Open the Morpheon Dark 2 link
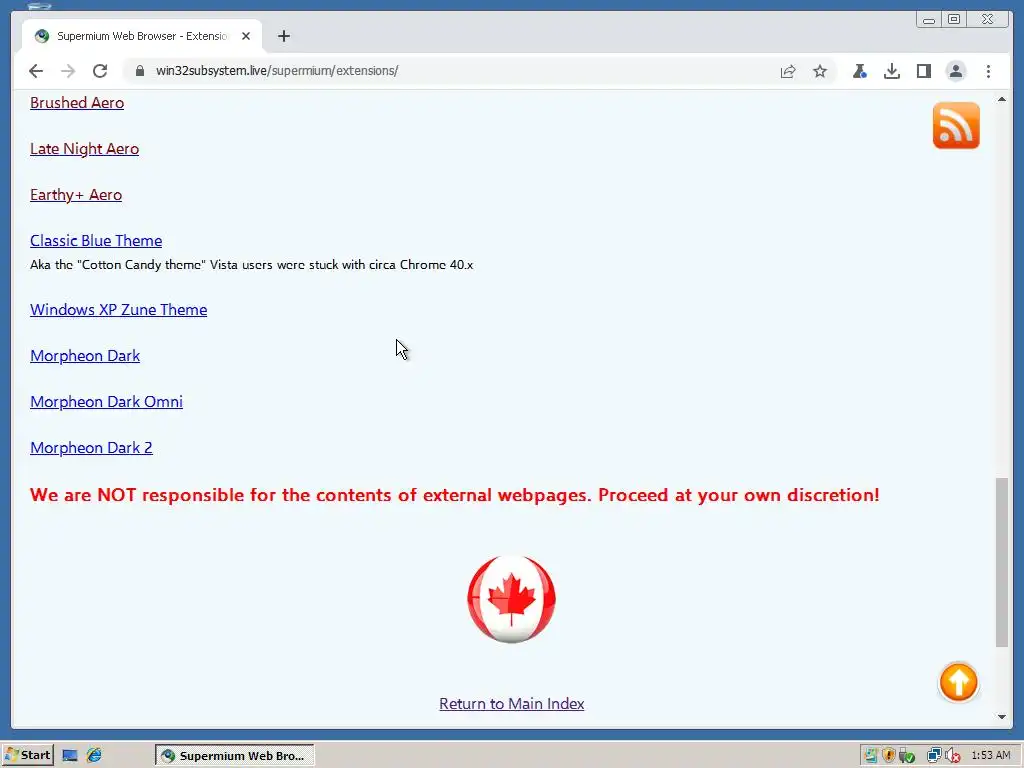 coord(91,447)
